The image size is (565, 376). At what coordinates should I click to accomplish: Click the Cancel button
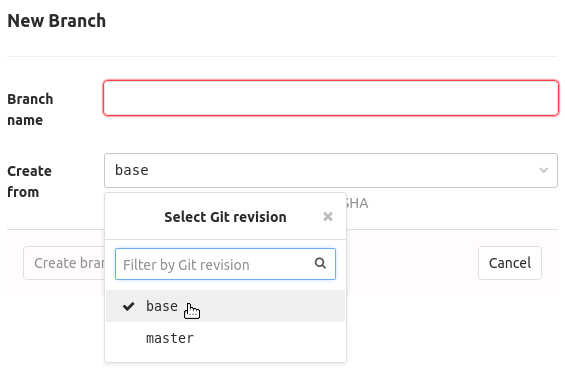pyautogui.click(x=510, y=263)
